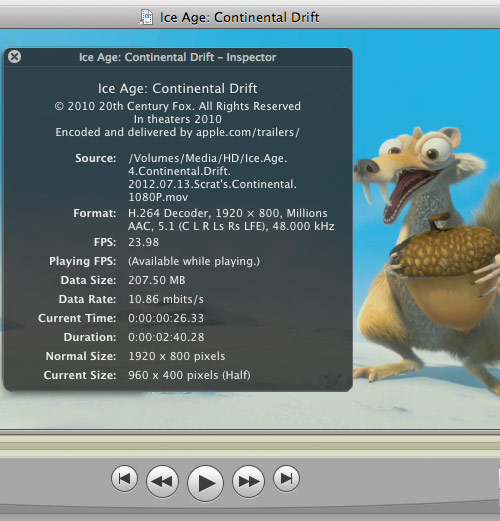This screenshot has width=500, height=521.
Task: Skip to end of the movie
Action: tap(286, 479)
